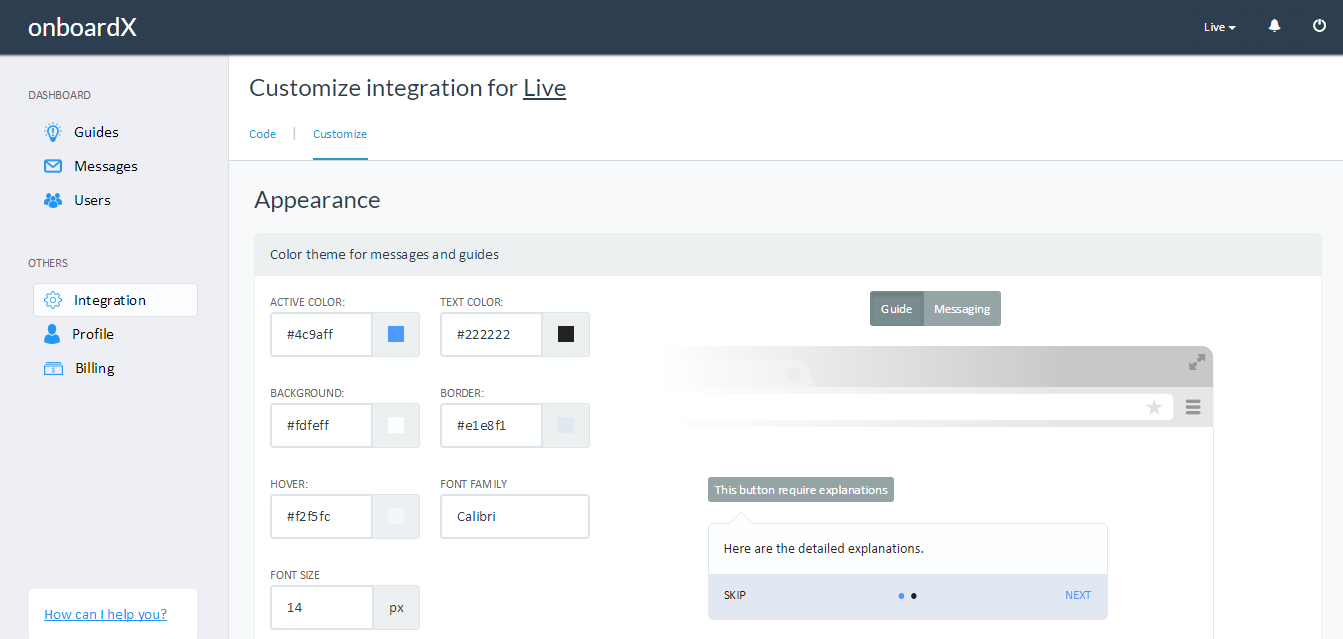This screenshot has width=1343, height=639.
Task: Click the underlined Live link in heading
Action: 545,88
